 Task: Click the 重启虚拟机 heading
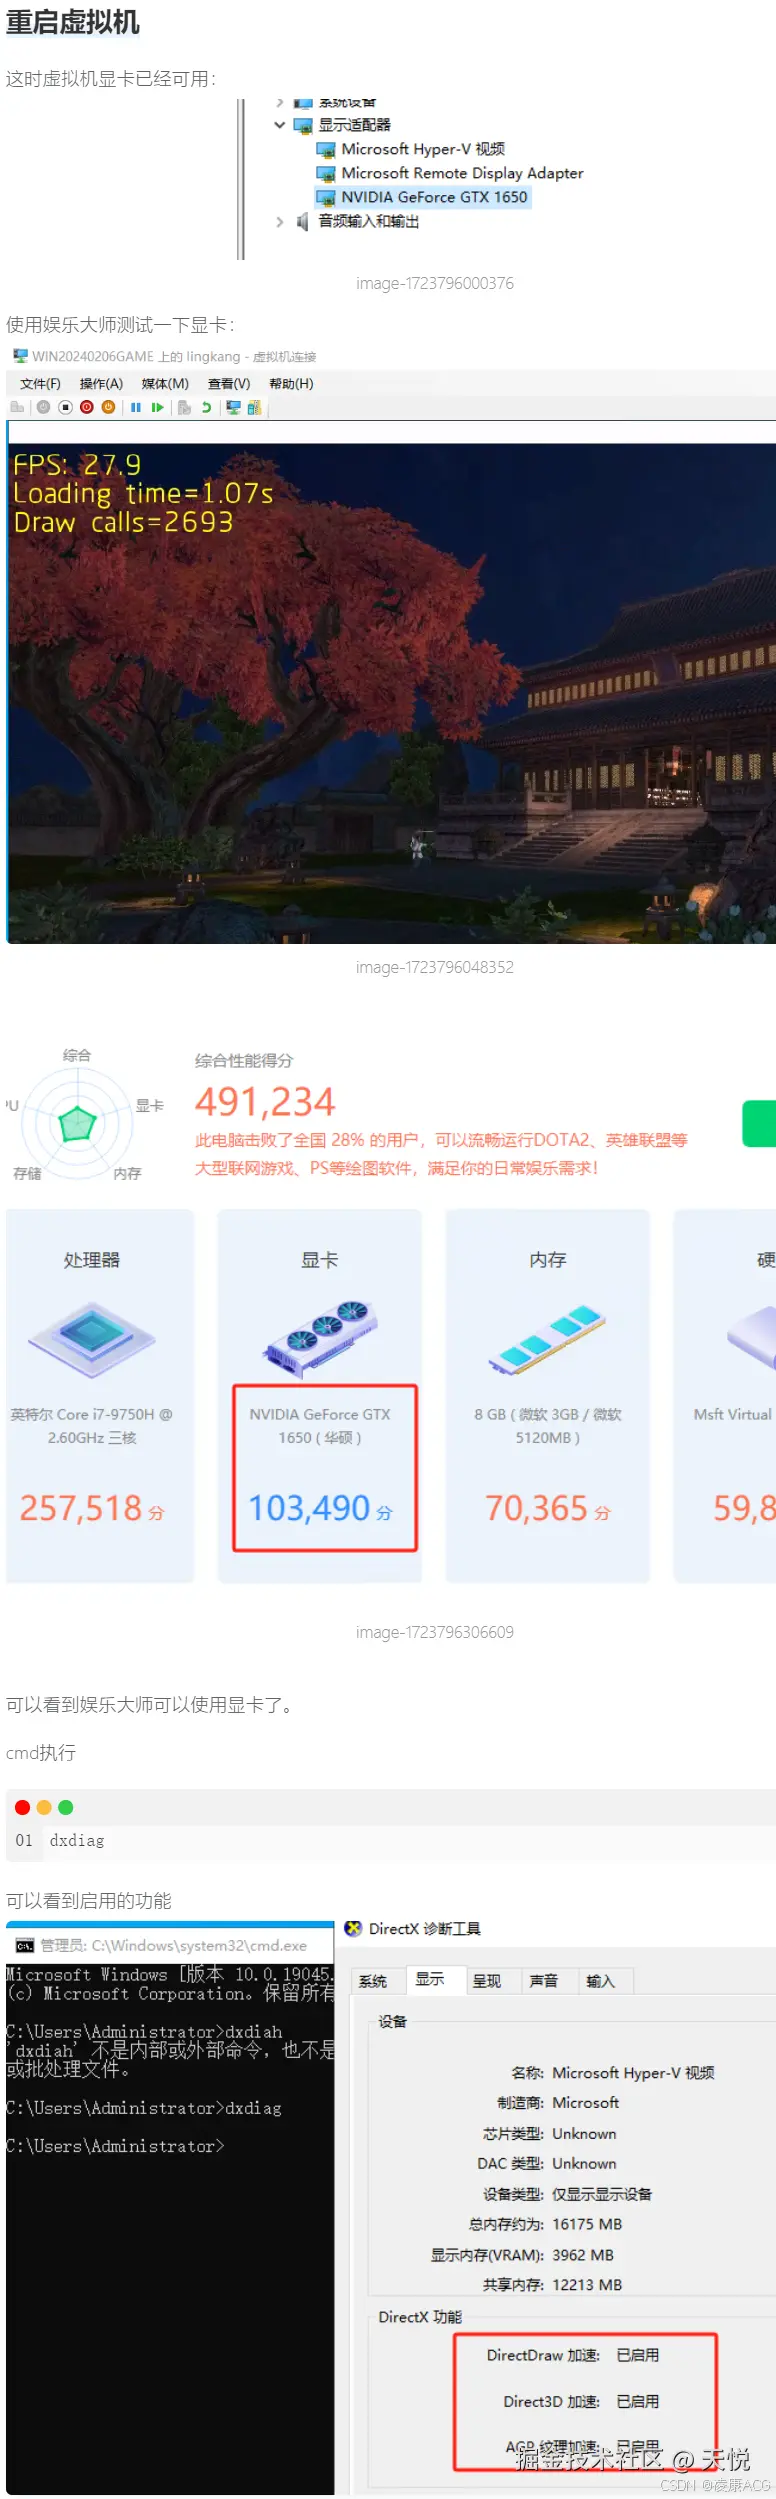pos(72,22)
